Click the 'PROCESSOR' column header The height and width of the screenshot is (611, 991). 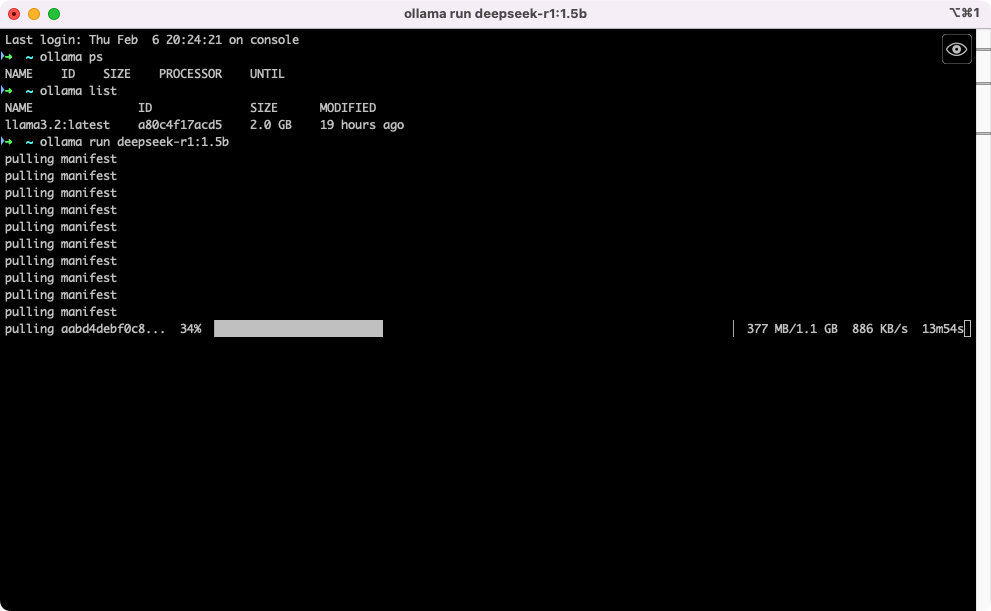pos(190,74)
